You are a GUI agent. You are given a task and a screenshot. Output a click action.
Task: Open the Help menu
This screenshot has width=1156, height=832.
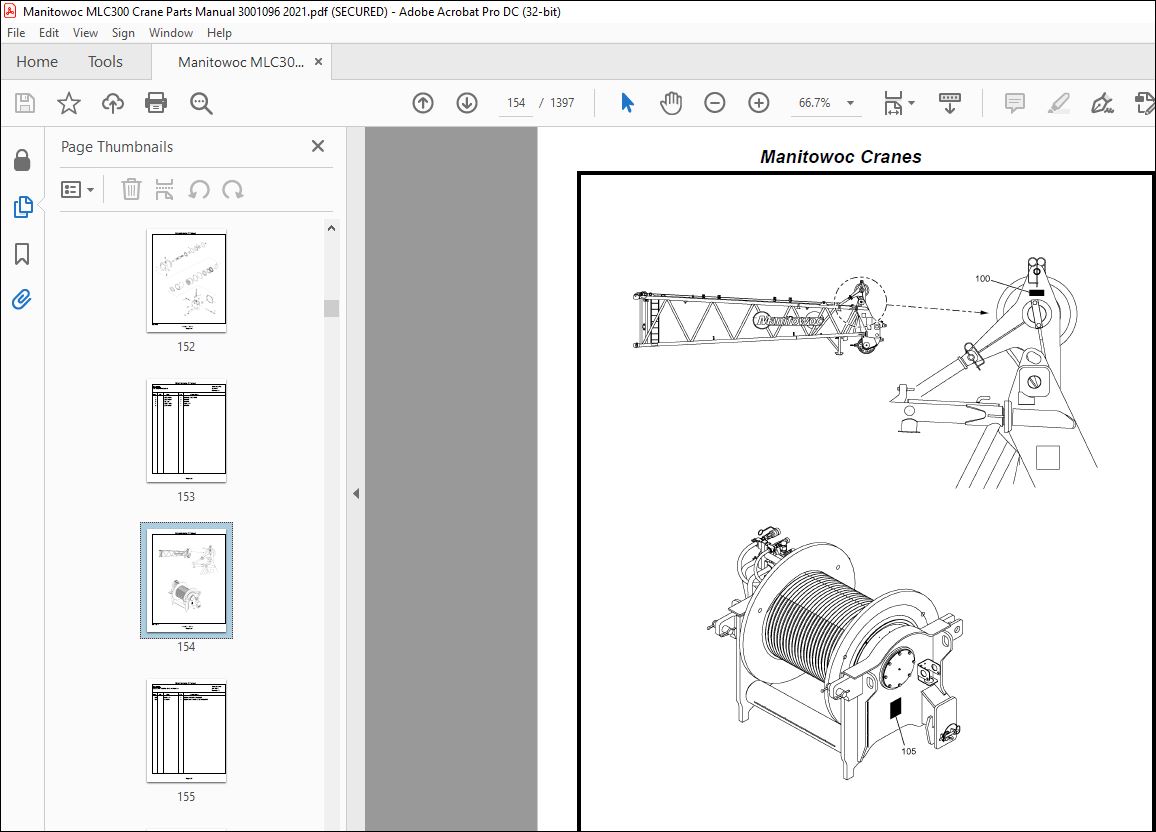pyautogui.click(x=219, y=32)
